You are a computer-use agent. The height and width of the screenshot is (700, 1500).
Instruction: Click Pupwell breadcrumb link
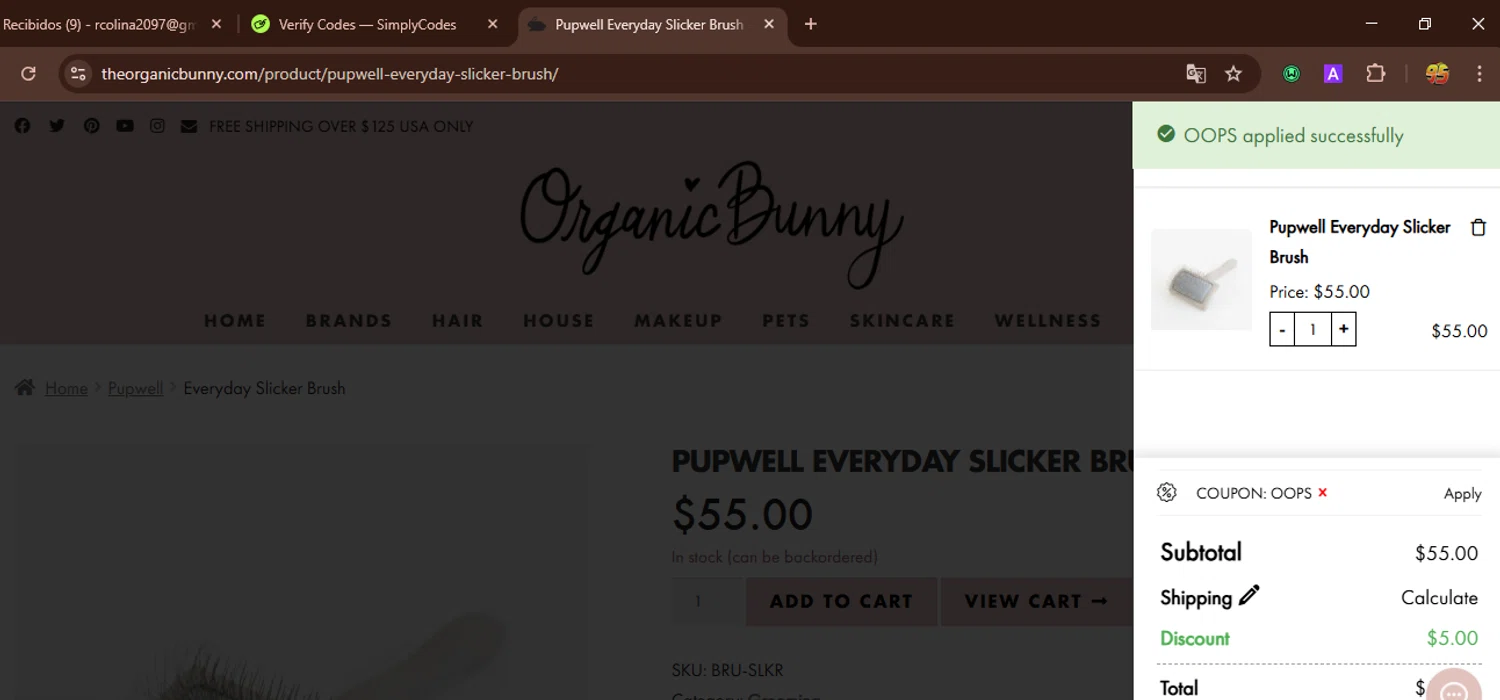[x=135, y=388]
